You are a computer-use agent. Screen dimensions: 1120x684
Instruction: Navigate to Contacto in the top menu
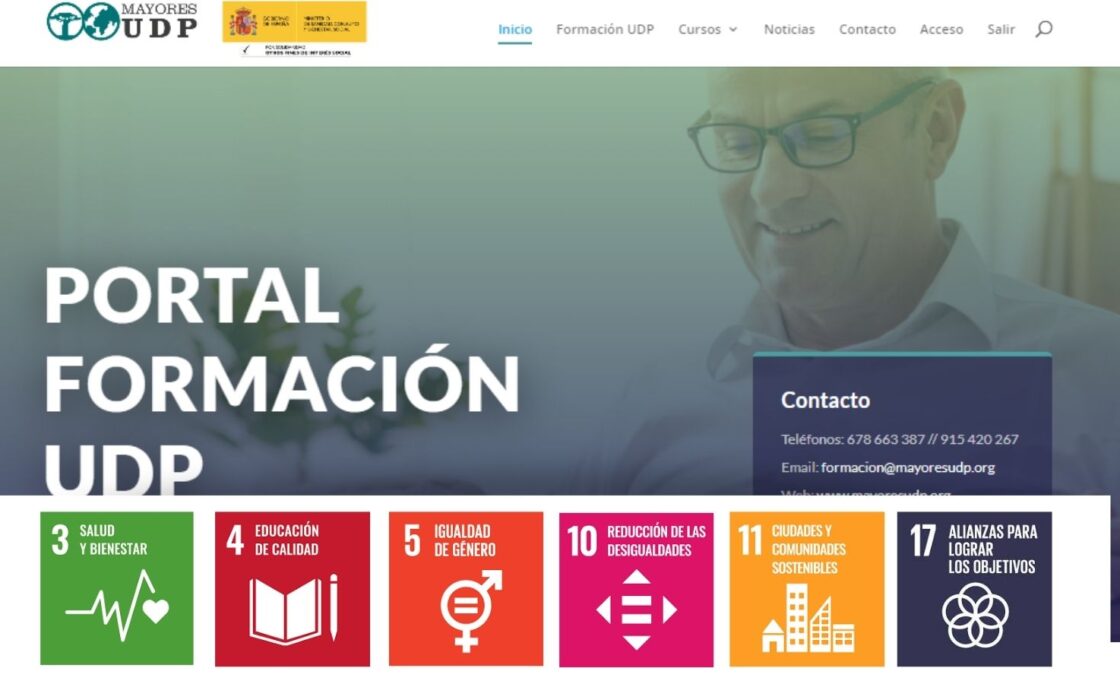point(867,29)
